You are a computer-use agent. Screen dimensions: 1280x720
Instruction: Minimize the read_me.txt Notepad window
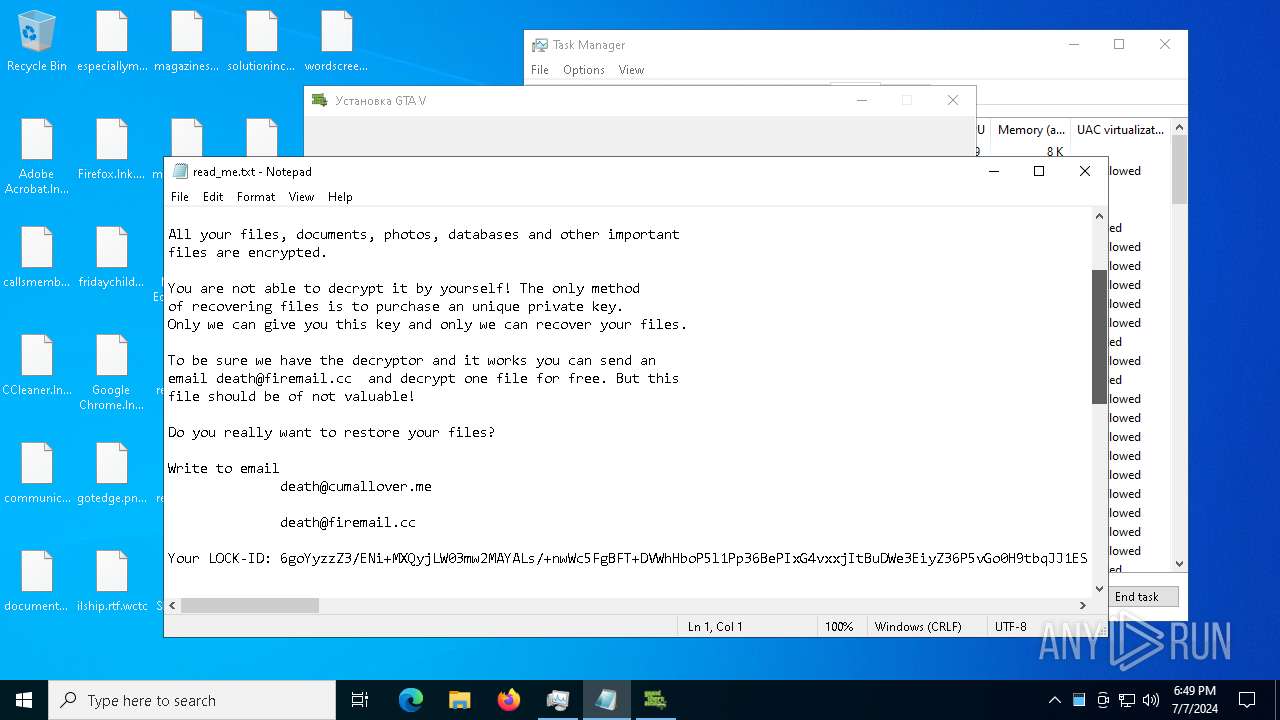993,171
